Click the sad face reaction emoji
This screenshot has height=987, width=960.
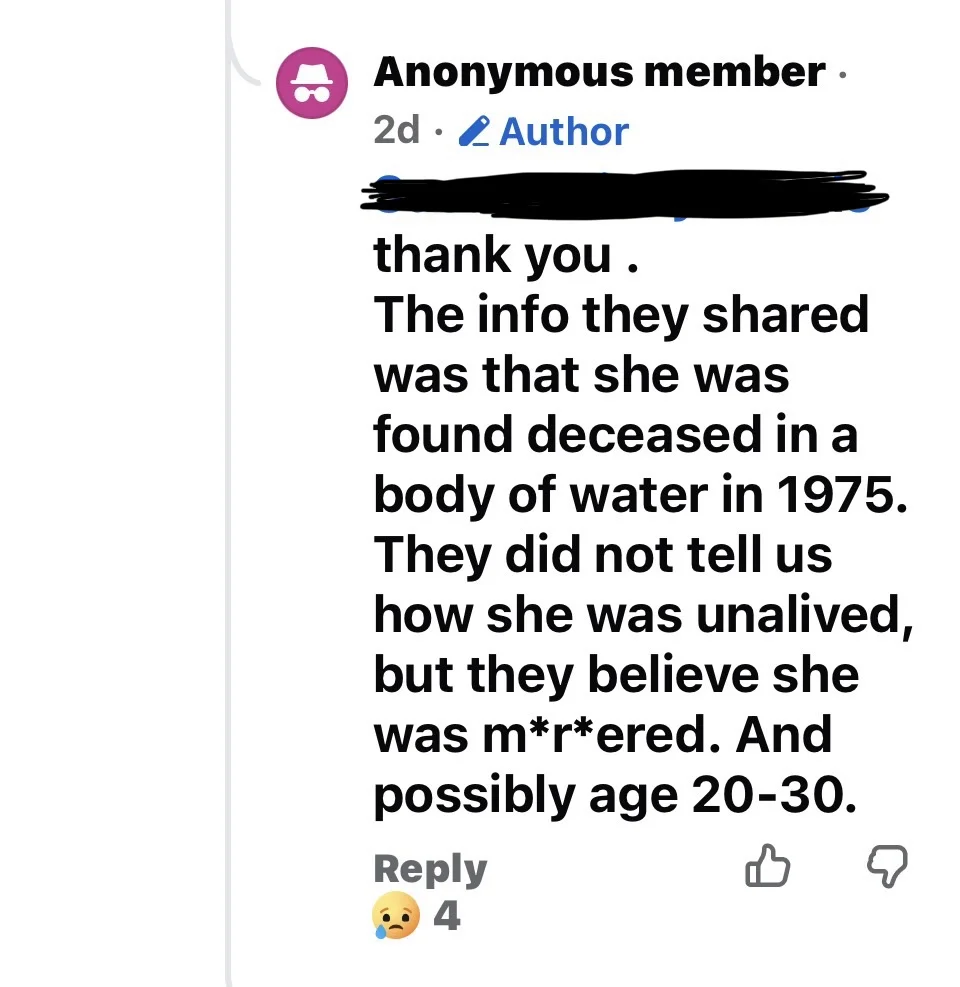tap(395, 914)
